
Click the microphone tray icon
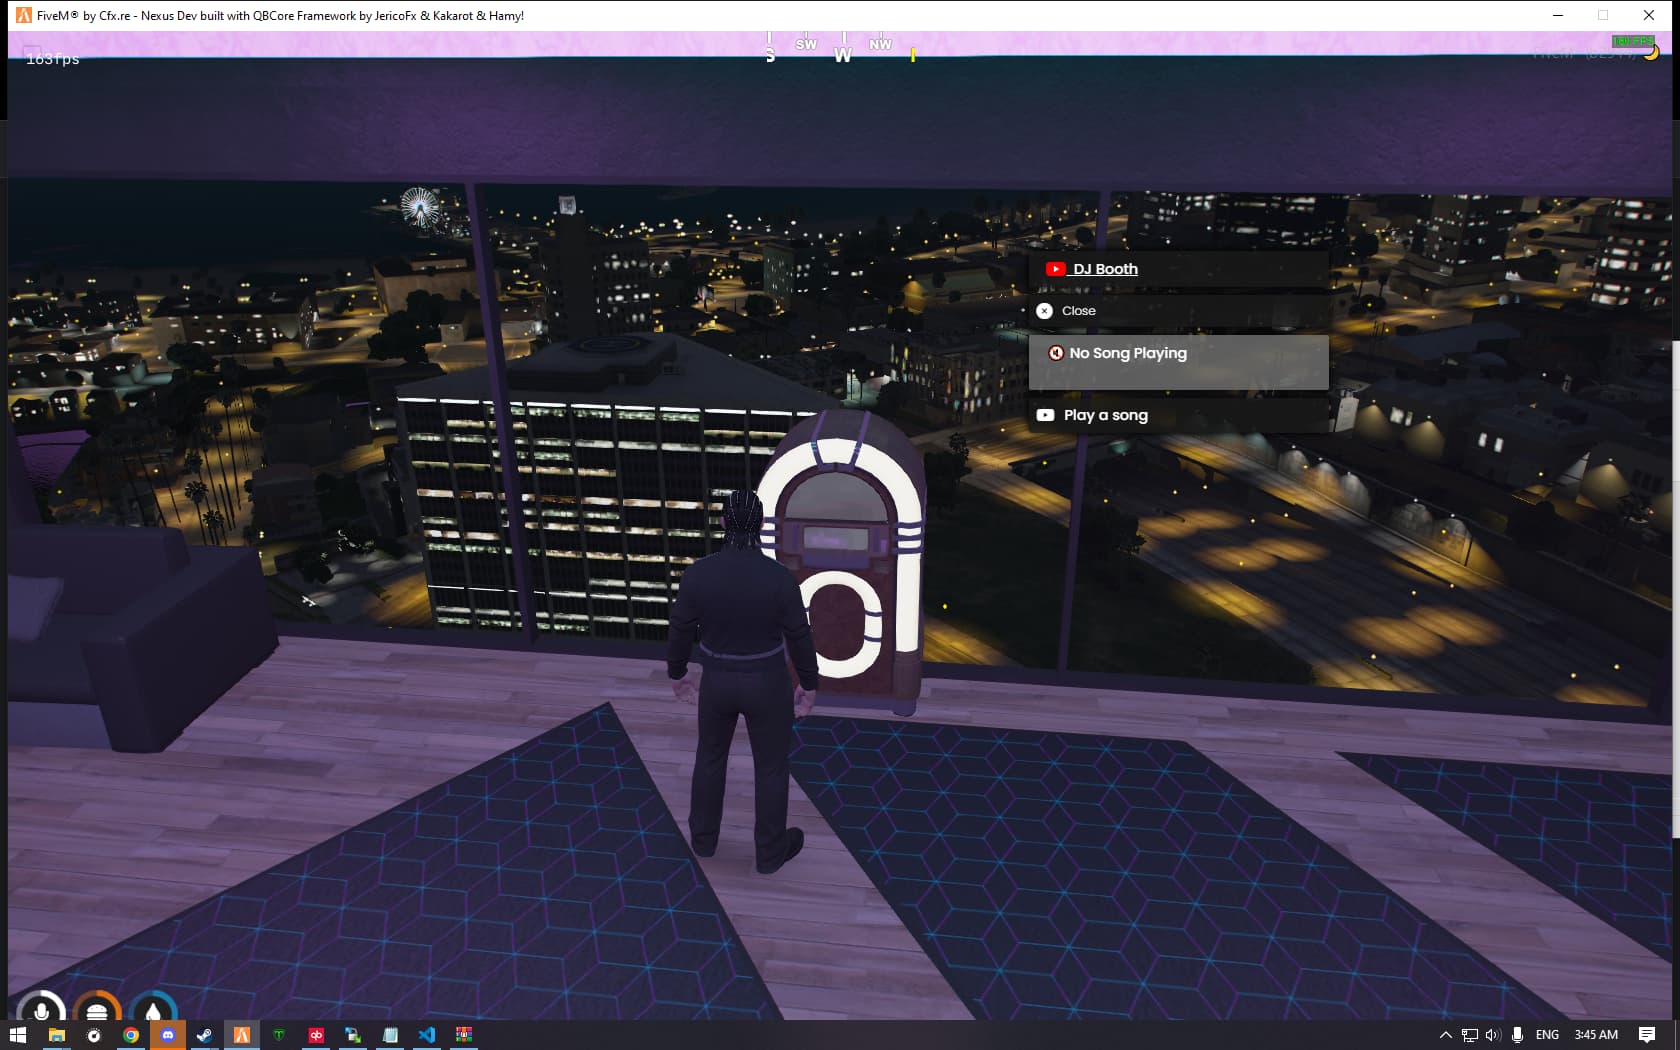(1517, 1035)
